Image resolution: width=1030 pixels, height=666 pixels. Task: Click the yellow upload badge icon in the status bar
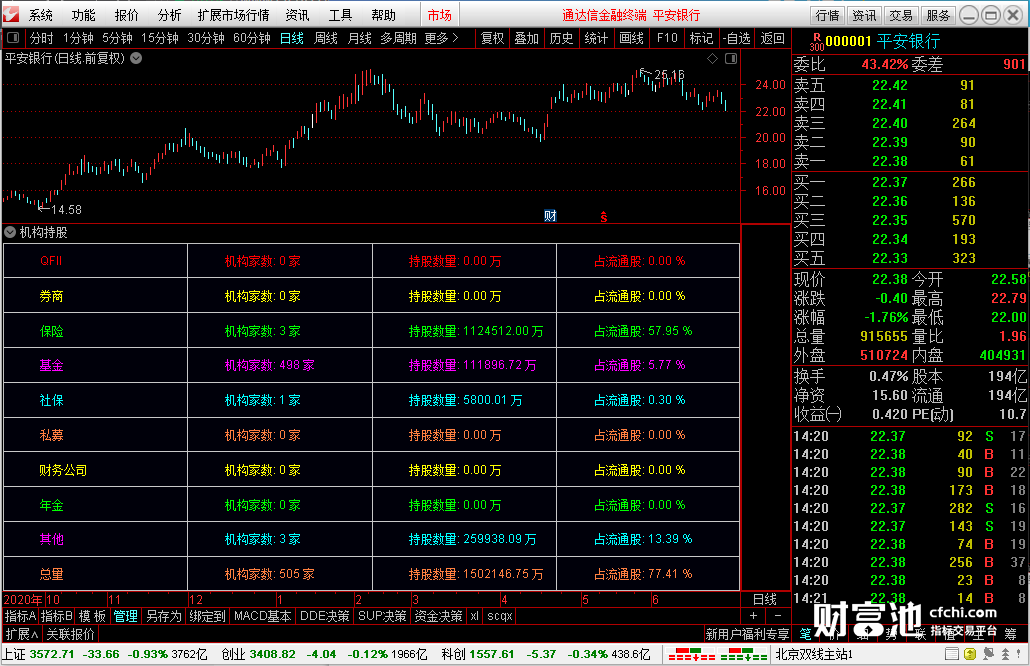(970, 654)
